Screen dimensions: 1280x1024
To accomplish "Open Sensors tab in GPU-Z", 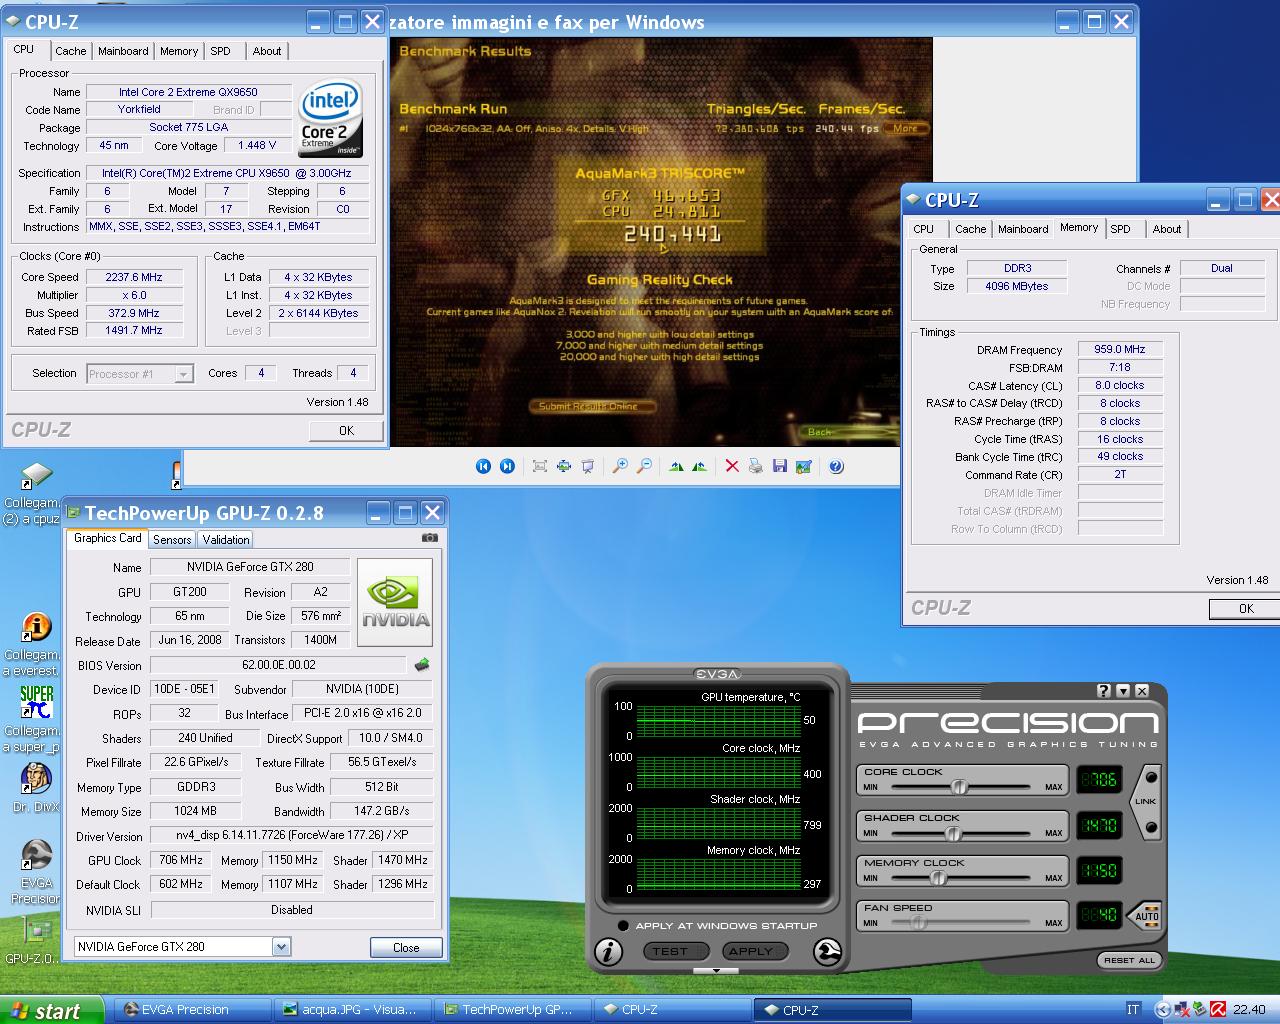I will pyautogui.click(x=172, y=539).
